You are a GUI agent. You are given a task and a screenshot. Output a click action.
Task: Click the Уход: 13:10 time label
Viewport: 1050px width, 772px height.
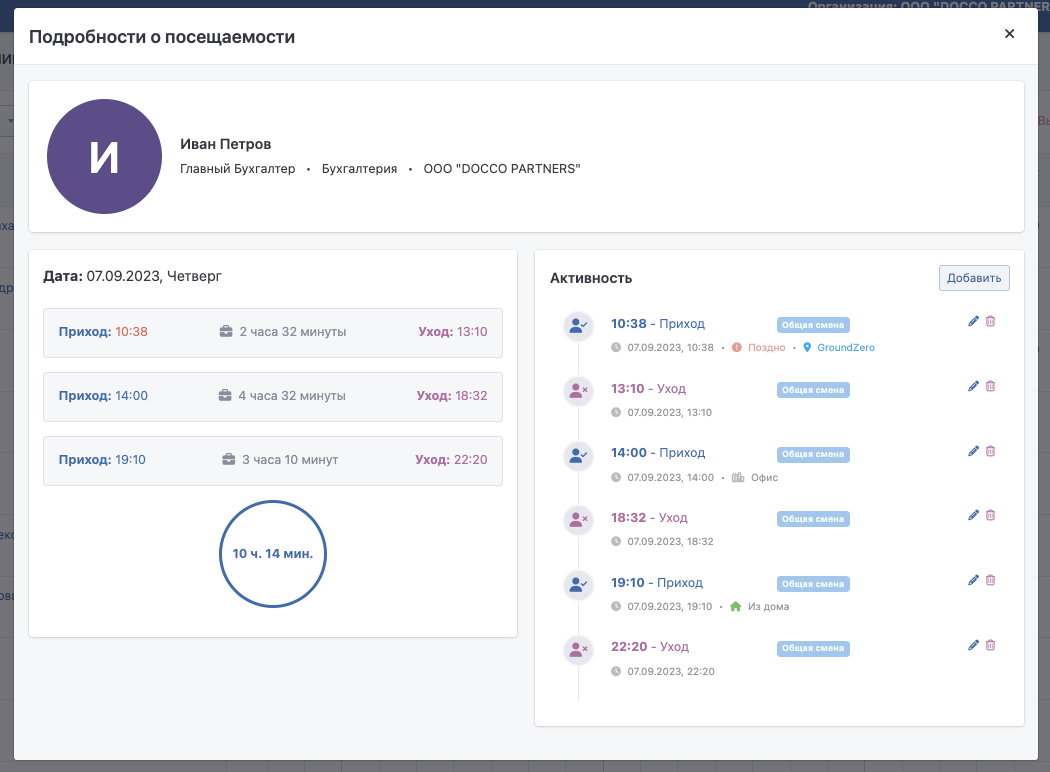click(x=453, y=331)
